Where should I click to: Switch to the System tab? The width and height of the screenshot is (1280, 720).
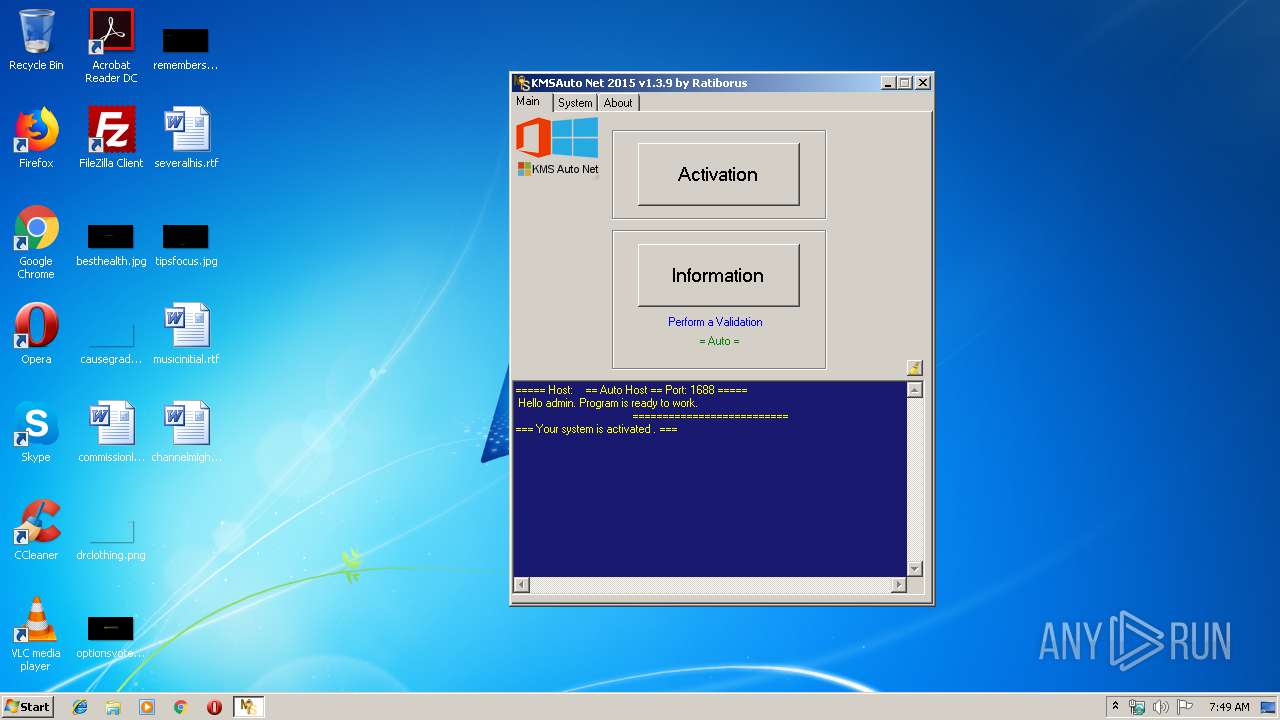pyautogui.click(x=575, y=103)
